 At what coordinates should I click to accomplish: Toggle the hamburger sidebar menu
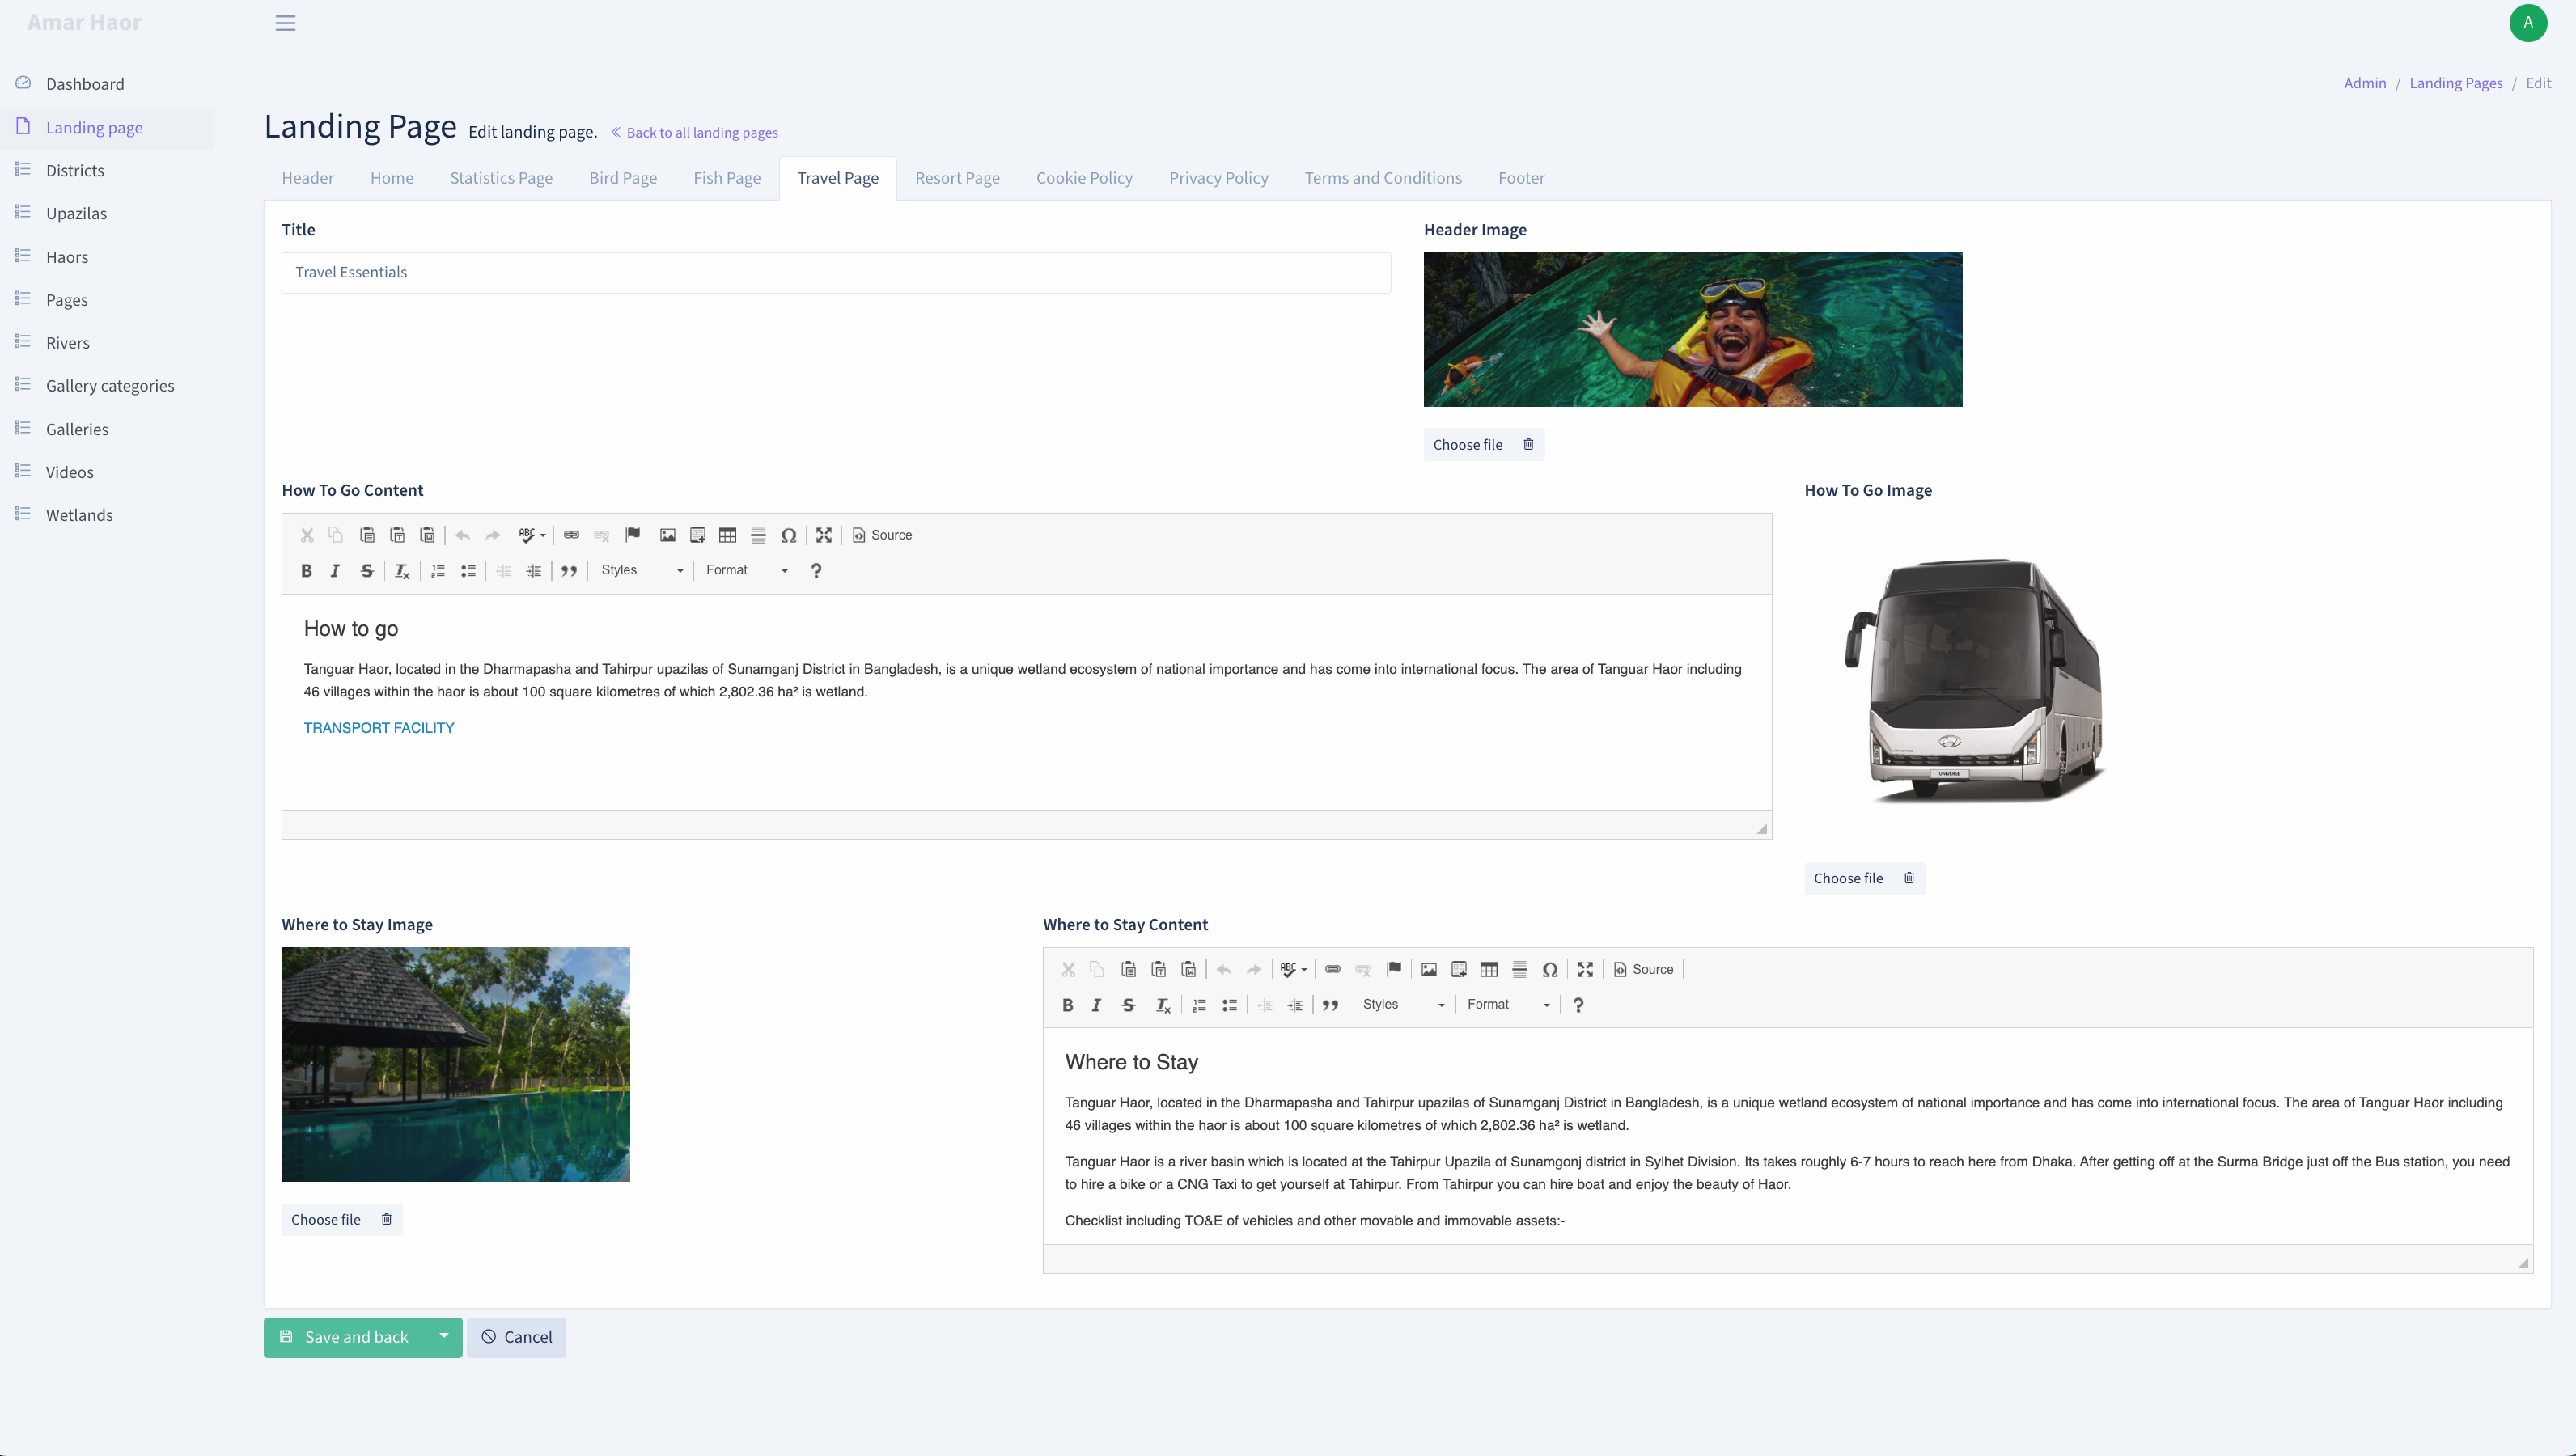(x=285, y=23)
